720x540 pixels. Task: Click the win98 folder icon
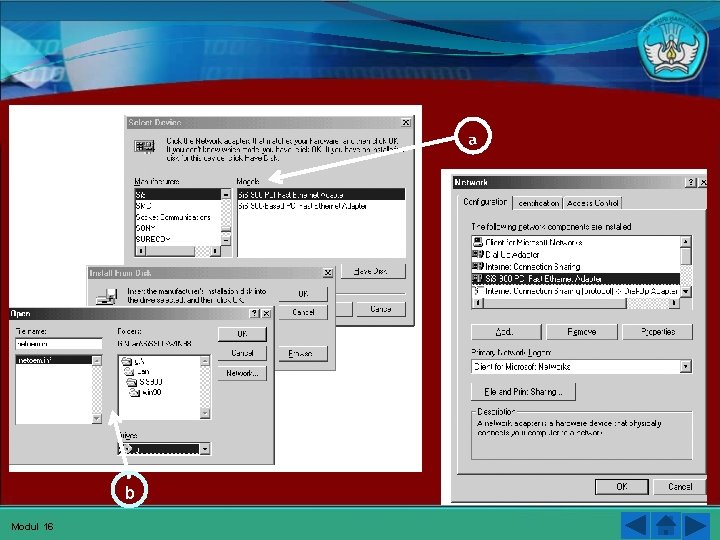135,393
